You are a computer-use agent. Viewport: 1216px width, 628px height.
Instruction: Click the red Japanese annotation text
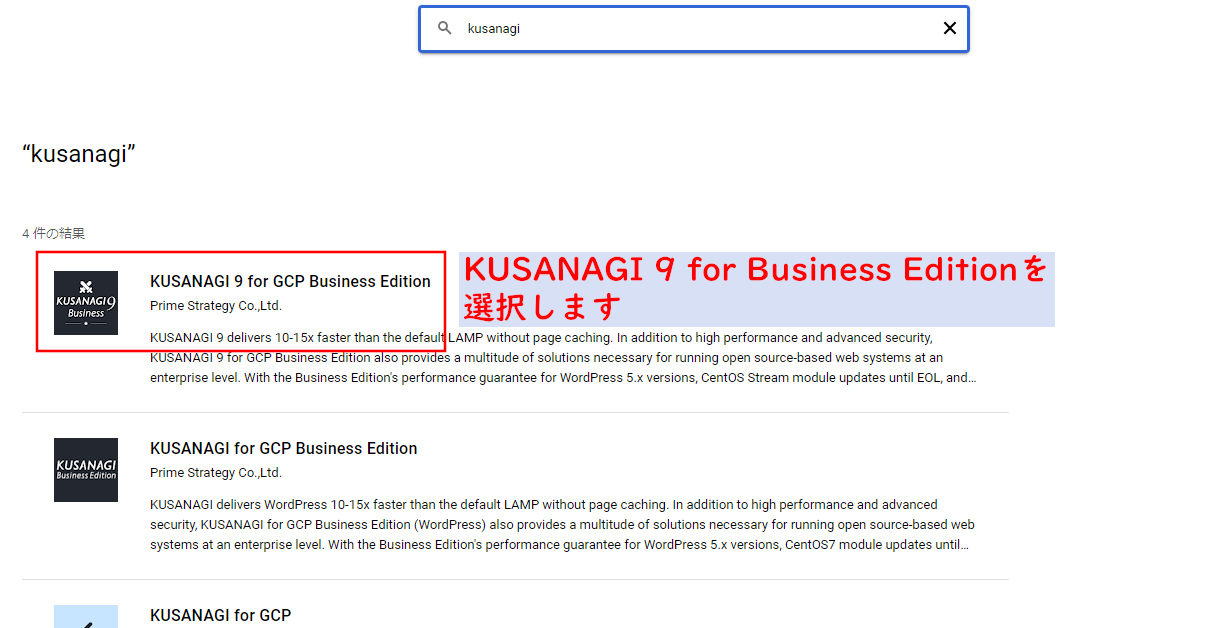tap(755, 288)
